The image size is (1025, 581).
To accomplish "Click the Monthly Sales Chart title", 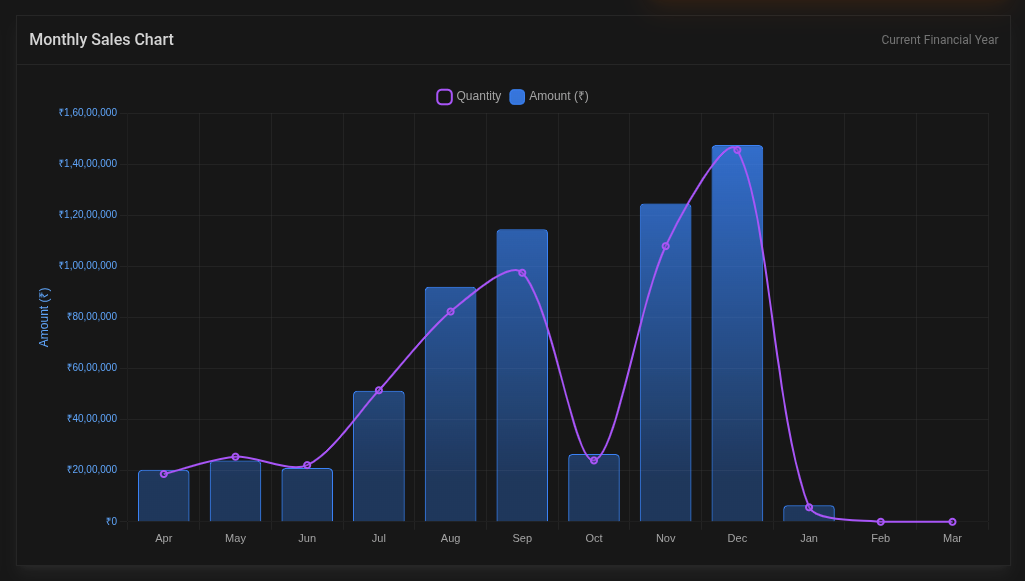I will pyautogui.click(x=101, y=39).
